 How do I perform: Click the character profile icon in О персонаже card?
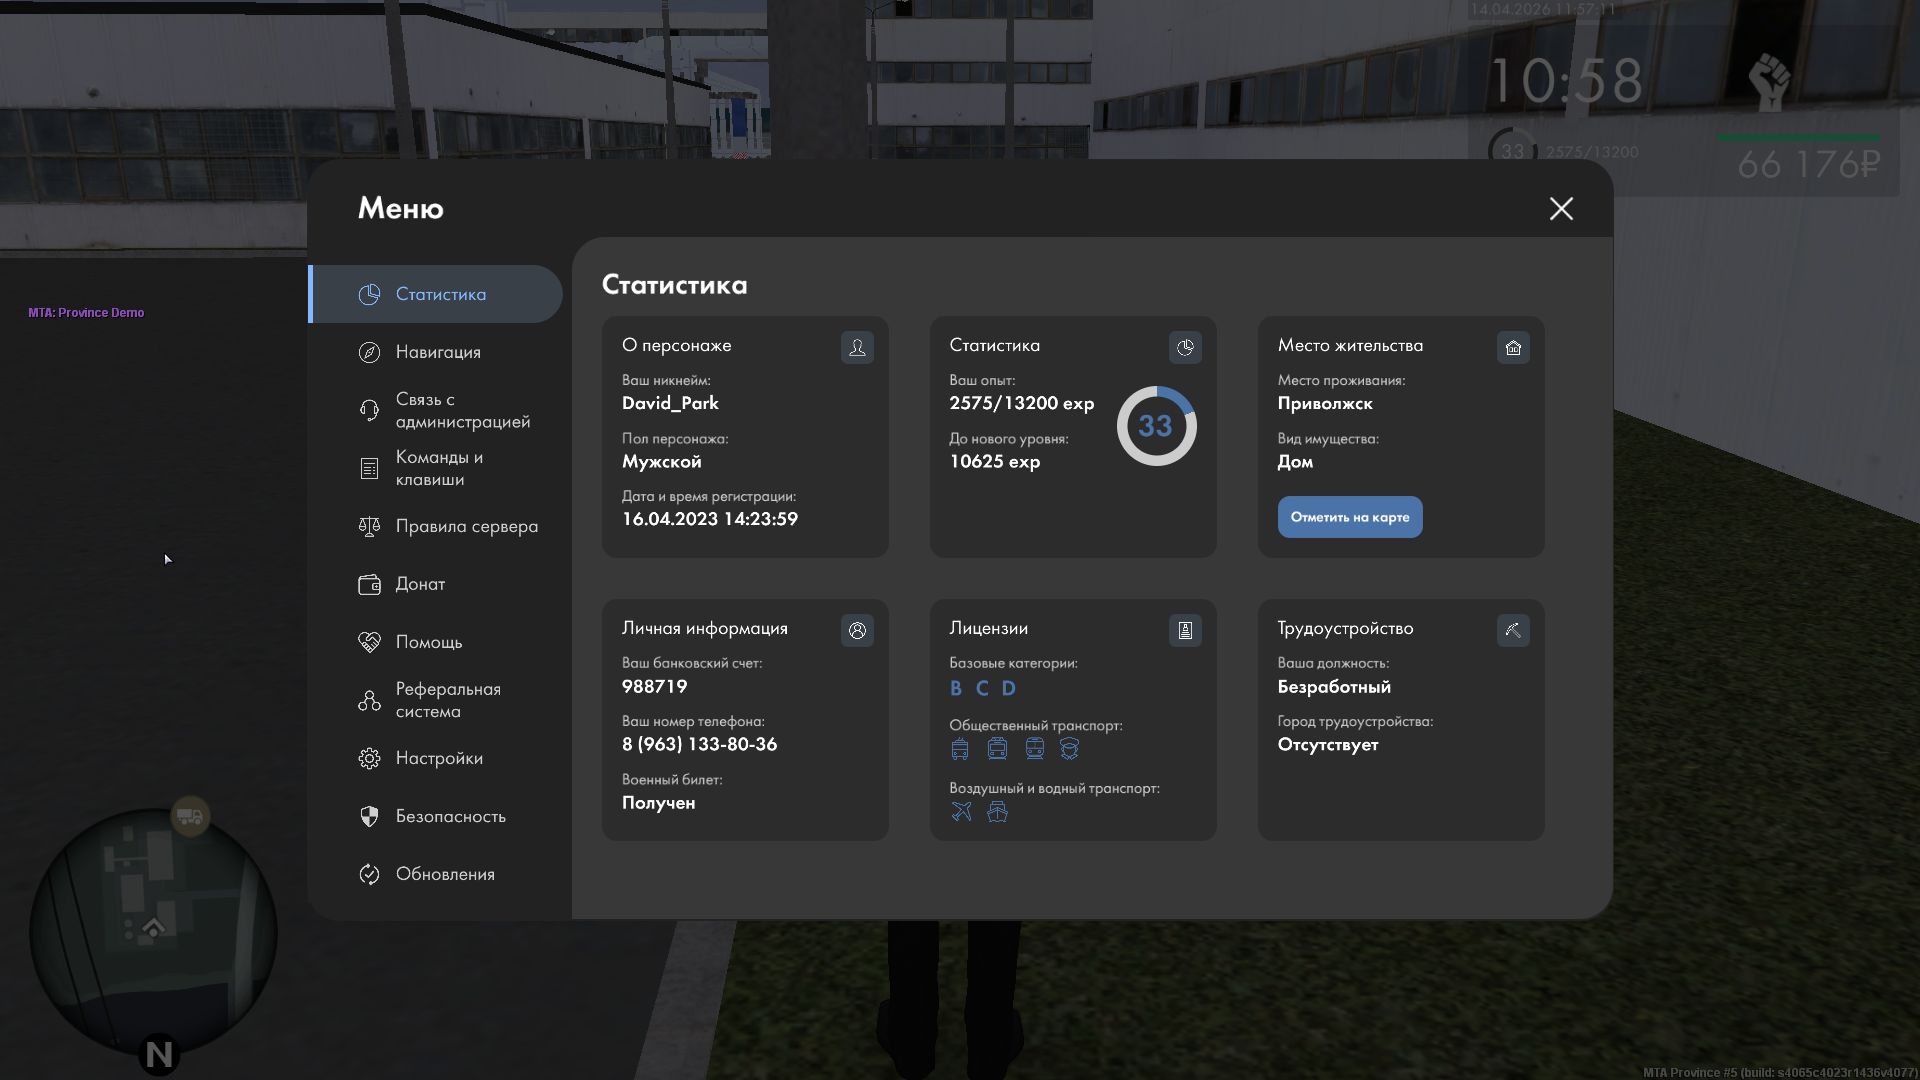point(857,347)
